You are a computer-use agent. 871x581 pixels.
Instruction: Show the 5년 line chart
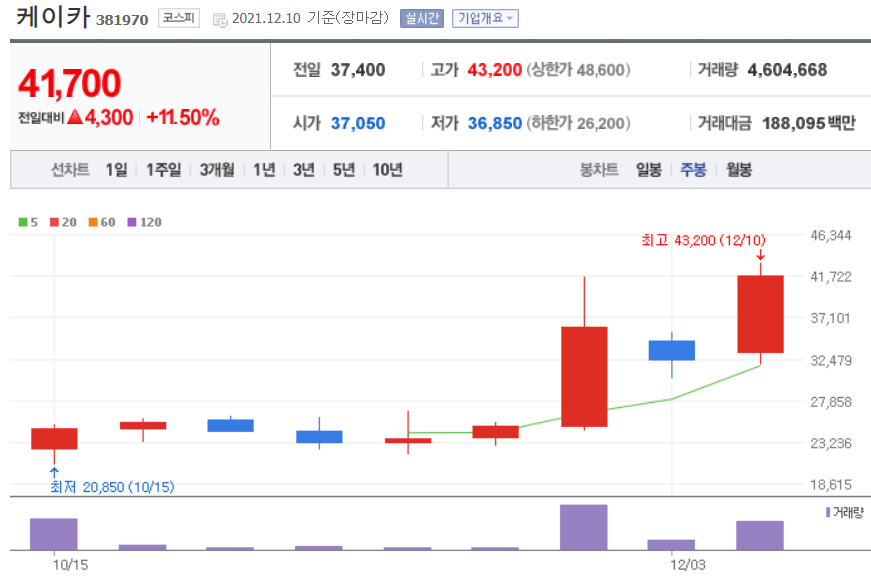coord(343,169)
